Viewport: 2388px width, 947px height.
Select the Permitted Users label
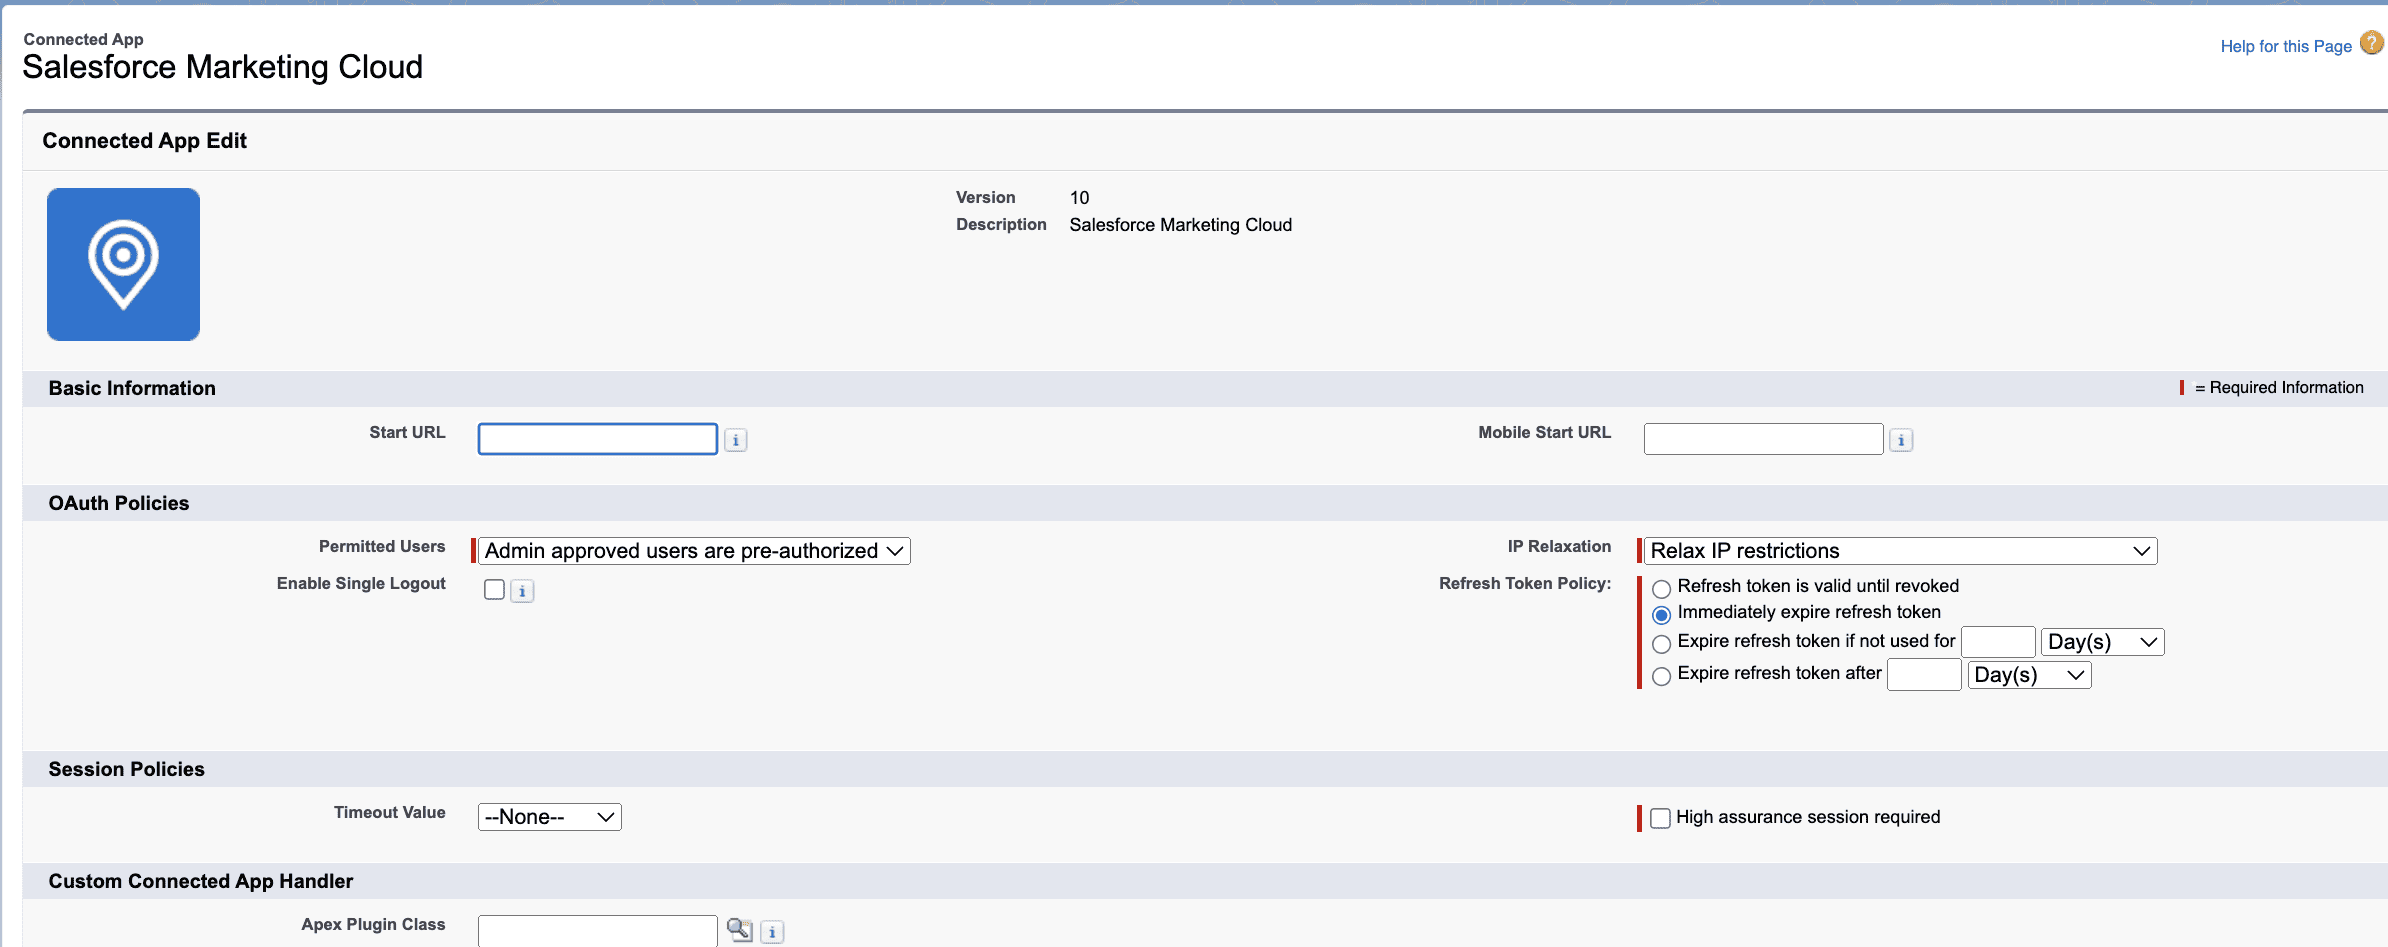pyautogui.click(x=382, y=546)
